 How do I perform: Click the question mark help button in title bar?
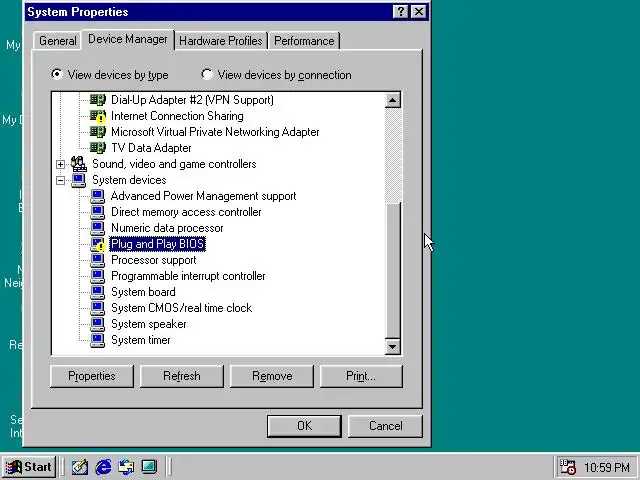tap(400, 12)
